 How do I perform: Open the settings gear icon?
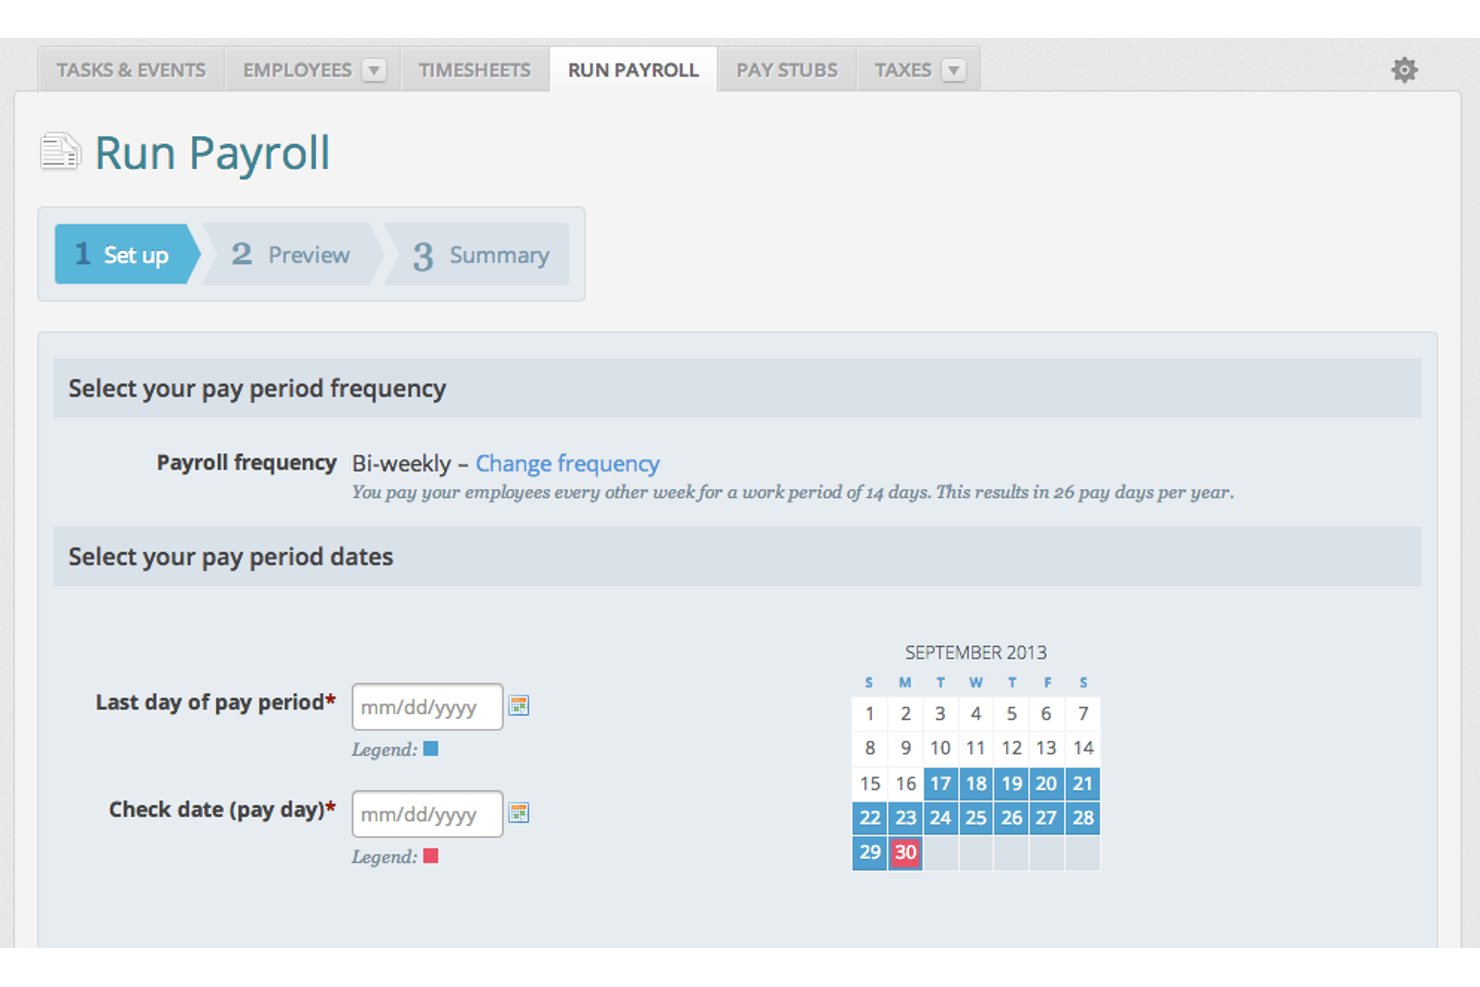tap(1404, 70)
